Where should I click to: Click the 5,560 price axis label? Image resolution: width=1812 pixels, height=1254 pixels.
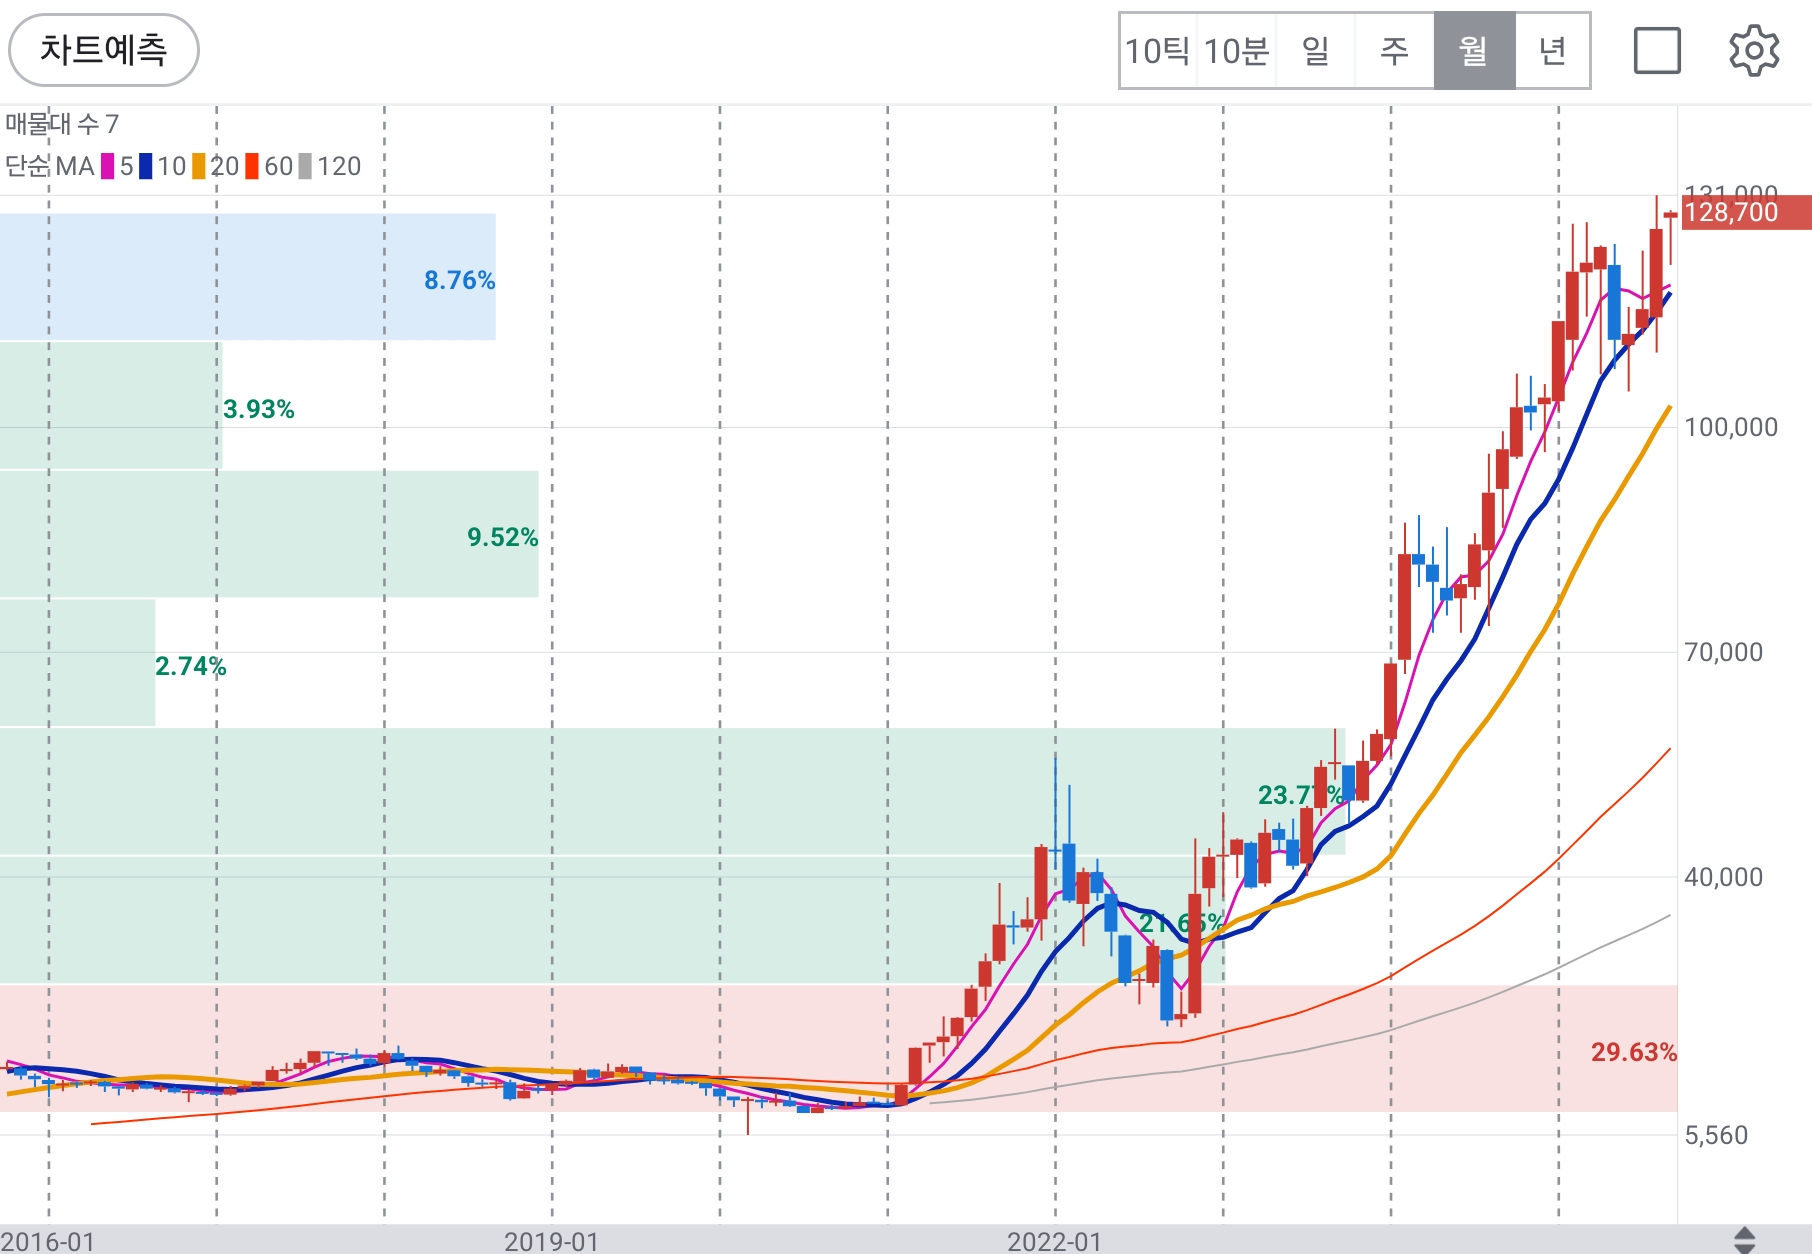click(1716, 1135)
